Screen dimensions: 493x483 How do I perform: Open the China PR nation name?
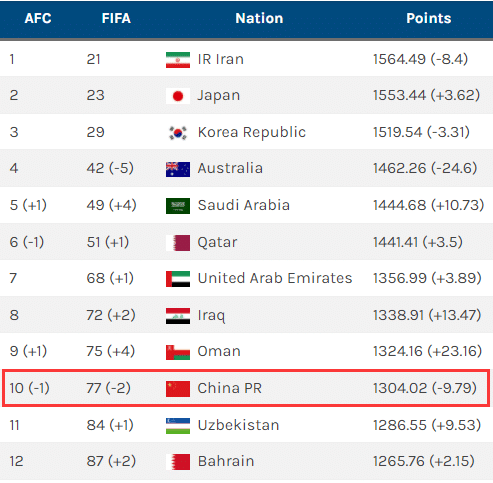tap(230, 388)
